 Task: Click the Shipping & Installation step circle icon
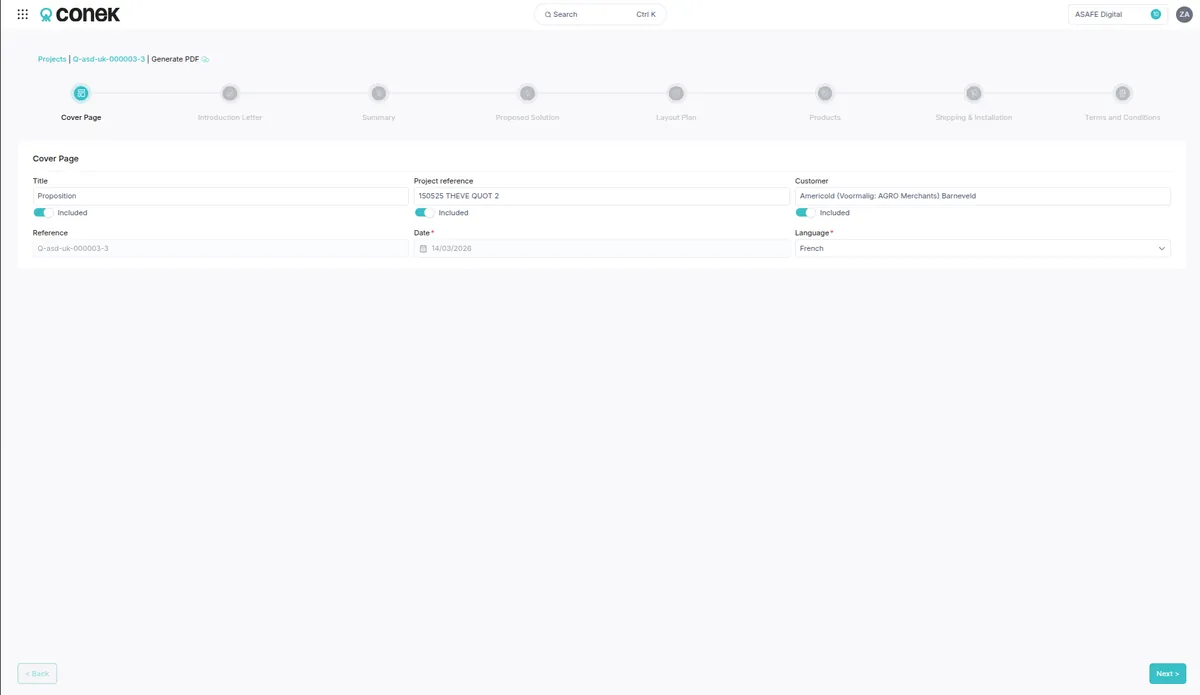(973, 93)
